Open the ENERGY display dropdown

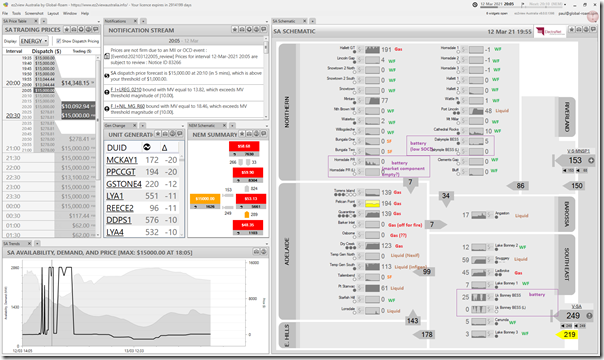pos(34,41)
